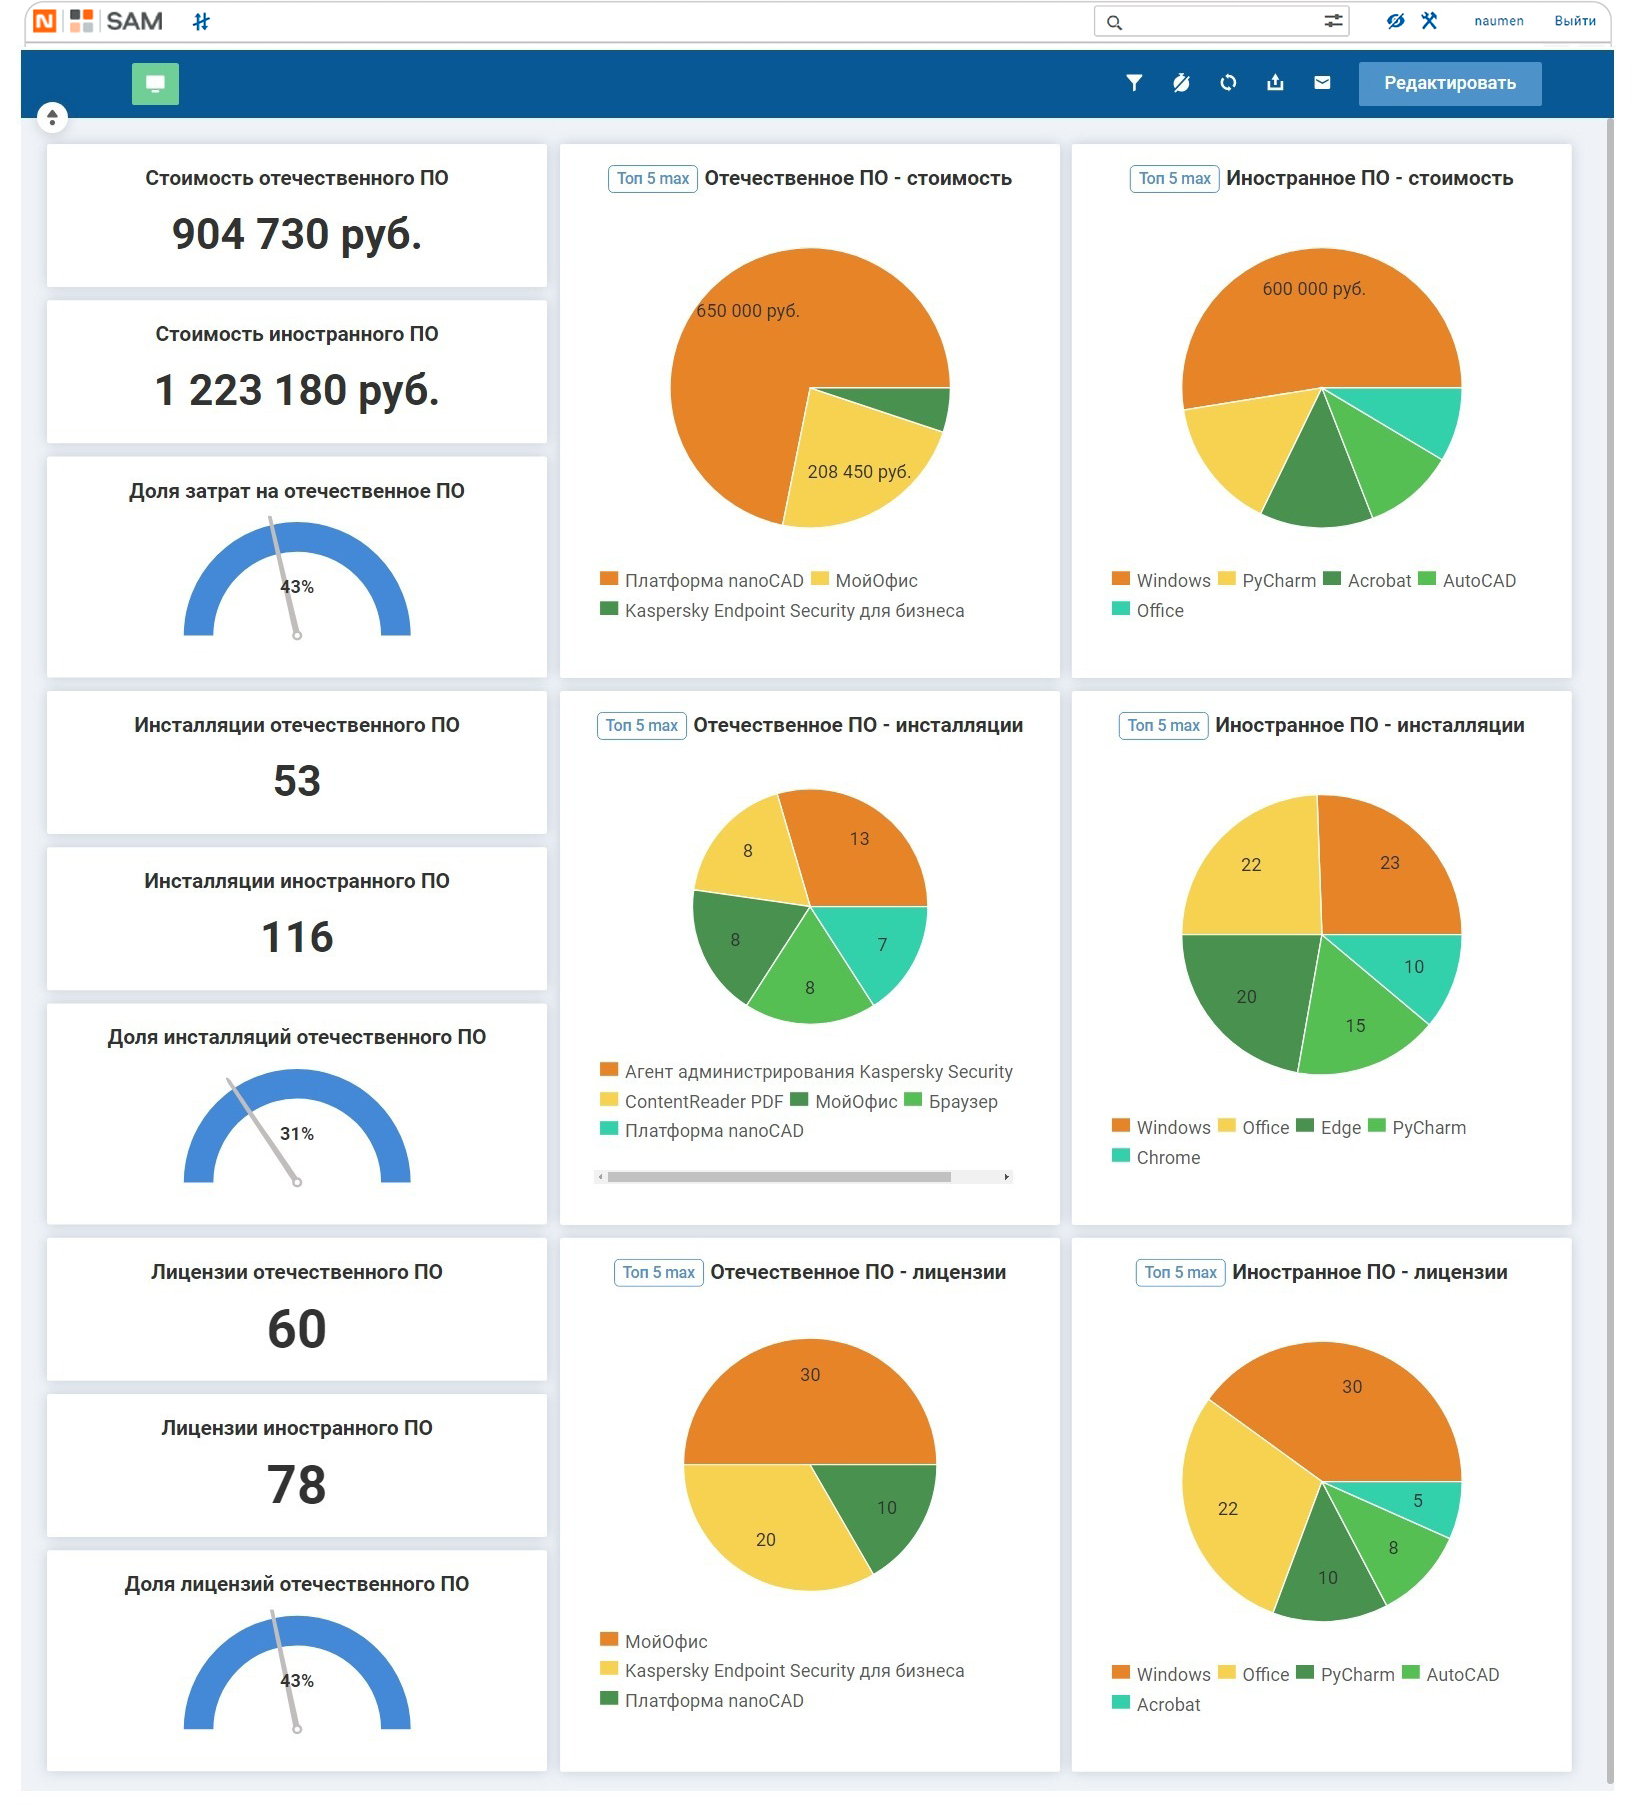Toggle МойОфис legend in domestic licenses chart
1635x1812 pixels.
654,1642
